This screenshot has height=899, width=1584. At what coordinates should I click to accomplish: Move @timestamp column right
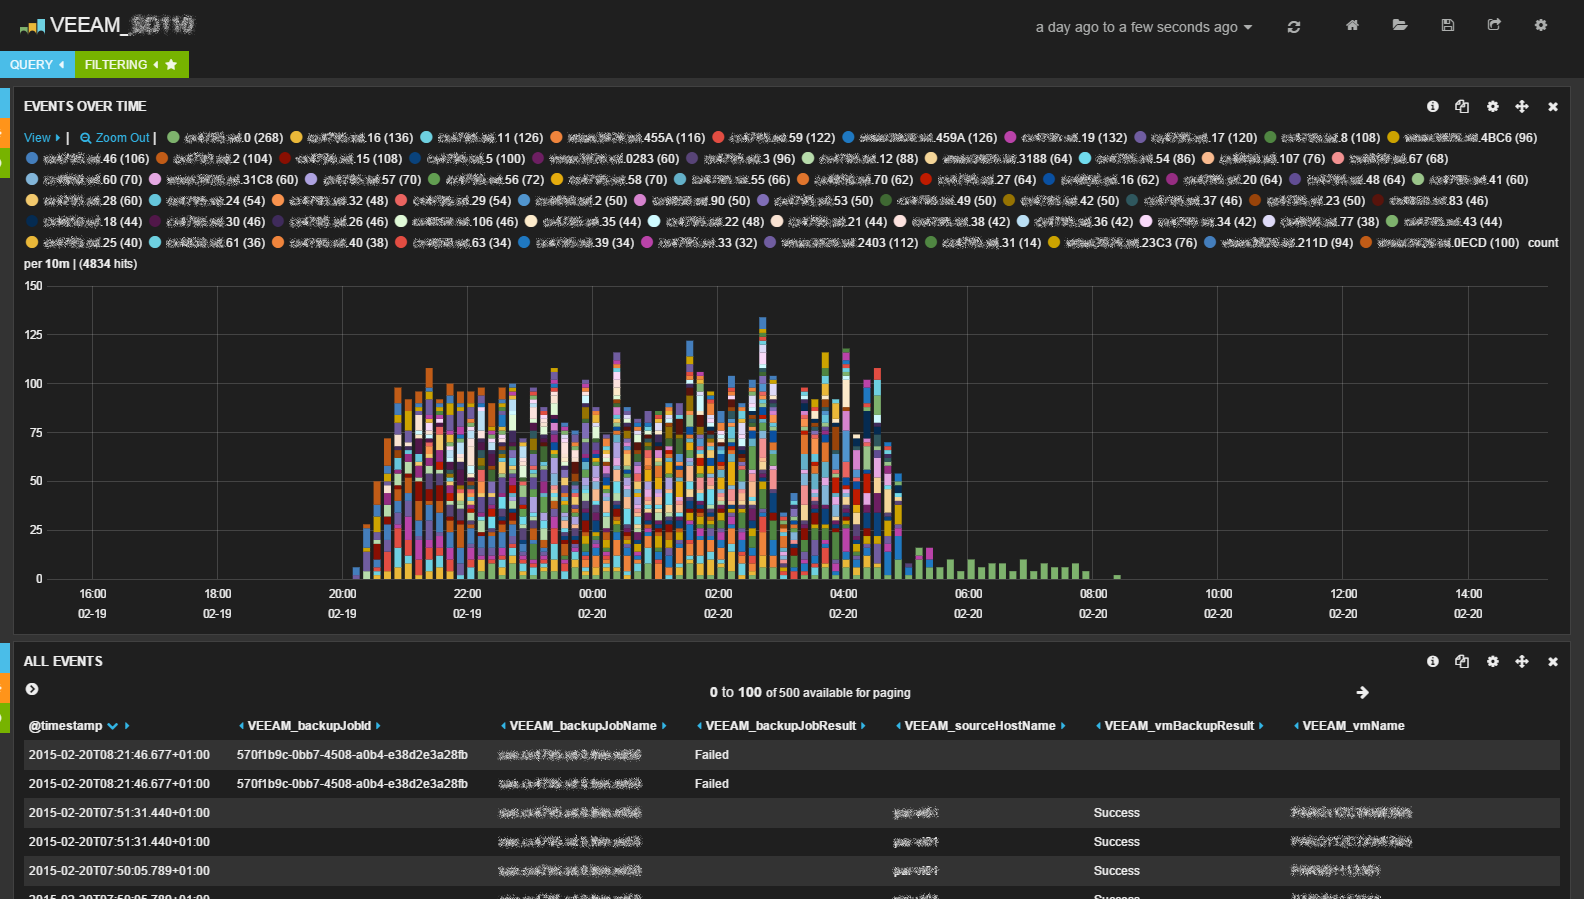[x=127, y=726]
